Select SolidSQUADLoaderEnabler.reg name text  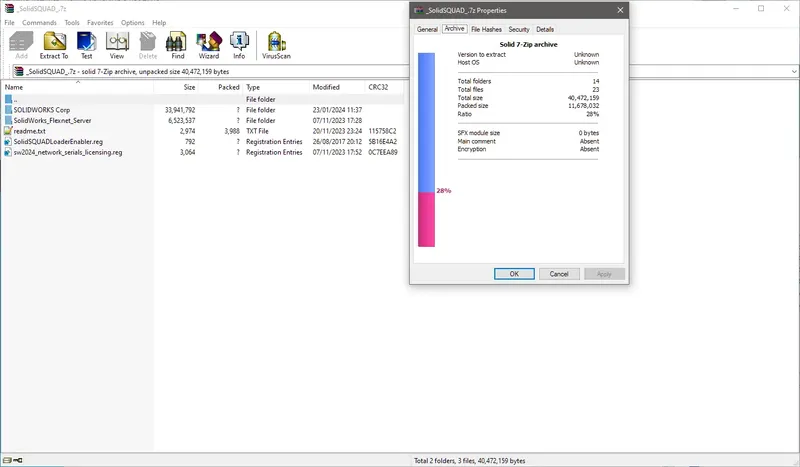click(58, 141)
